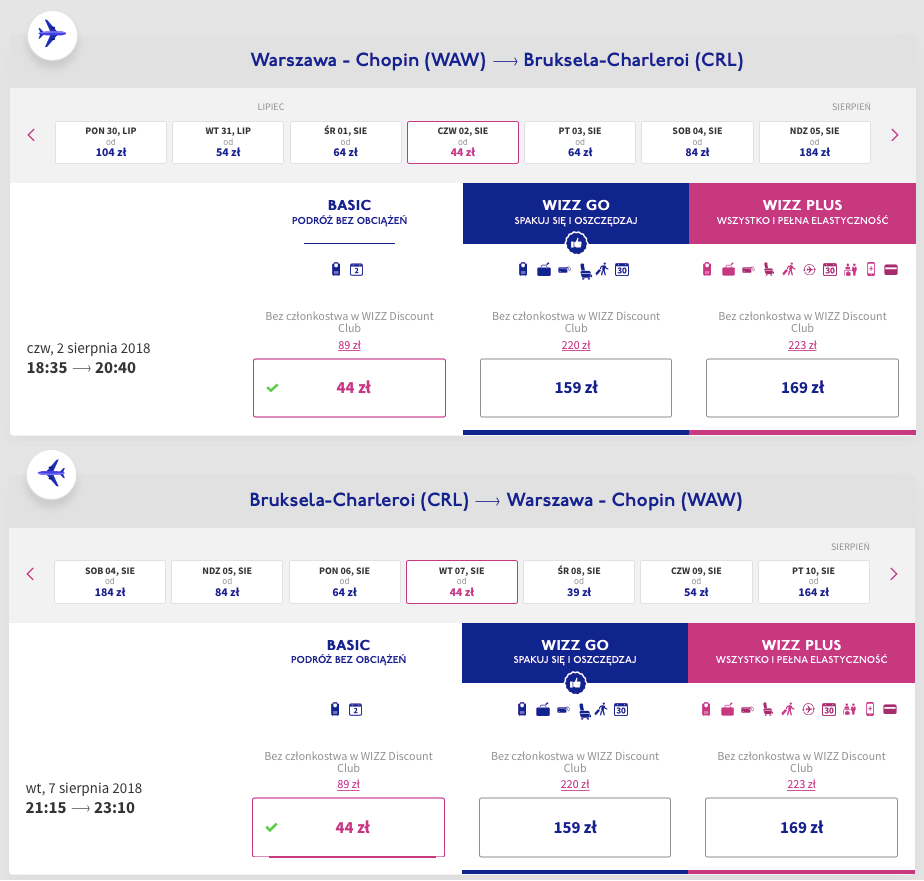The height and width of the screenshot is (881, 924).
Task: Click outbound WIZZ GO priority boarding icon
Action: pyautogui.click(x=602, y=270)
